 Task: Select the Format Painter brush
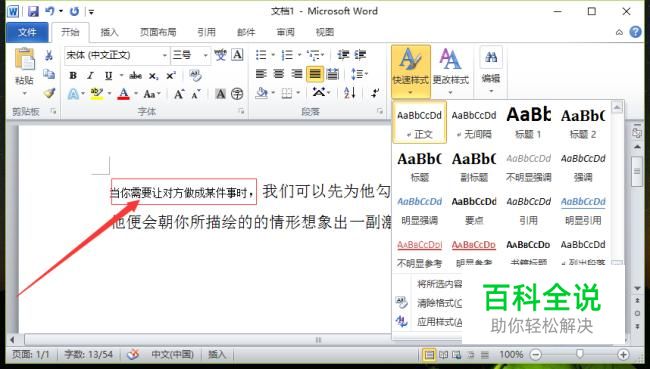pos(49,93)
